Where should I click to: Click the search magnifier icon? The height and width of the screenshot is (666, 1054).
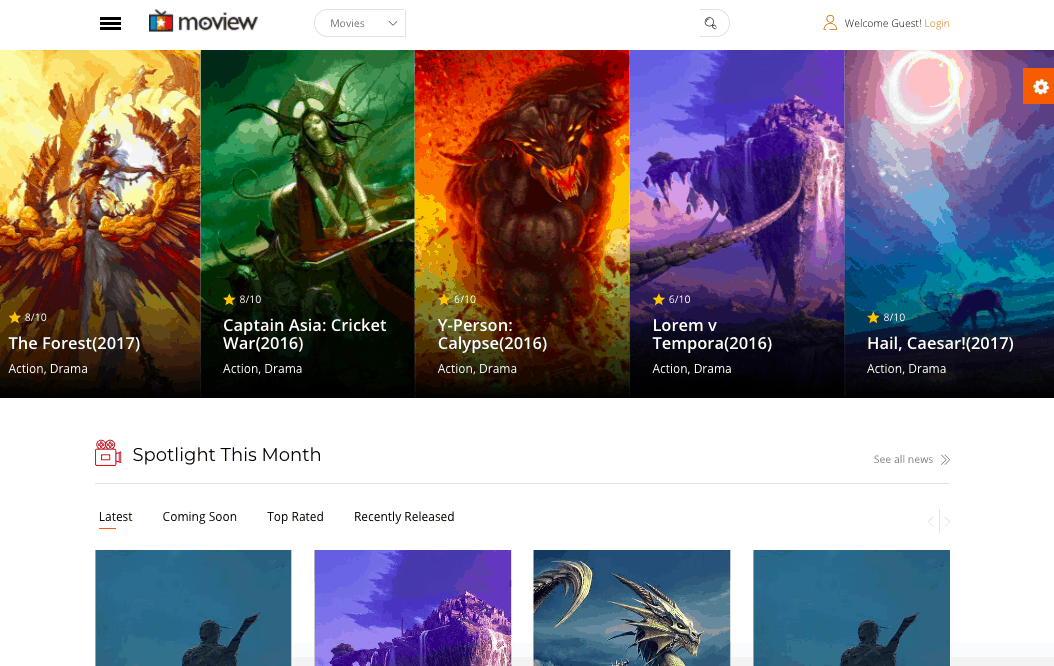(711, 22)
